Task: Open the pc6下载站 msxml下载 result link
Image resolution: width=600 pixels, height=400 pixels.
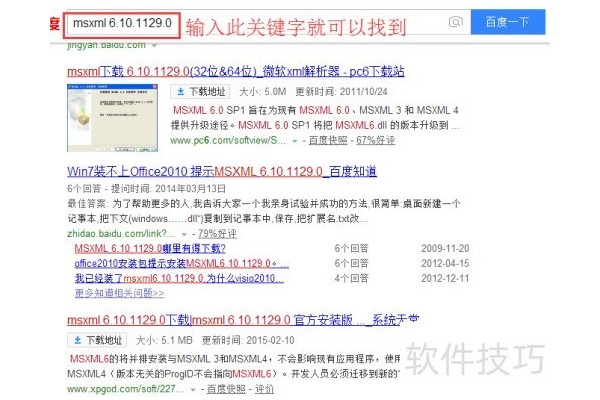Action: coord(236,71)
